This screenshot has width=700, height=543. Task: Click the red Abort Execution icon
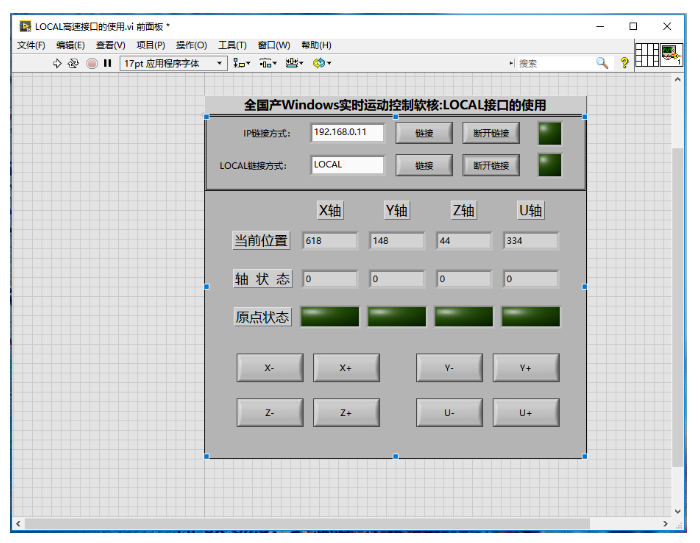pyautogui.click(x=92, y=63)
